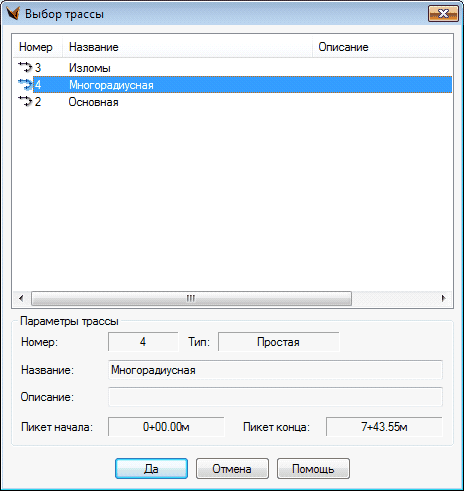464x491 pixels.
Task: Click the Пикет конца field
Action: click(384, 426)
